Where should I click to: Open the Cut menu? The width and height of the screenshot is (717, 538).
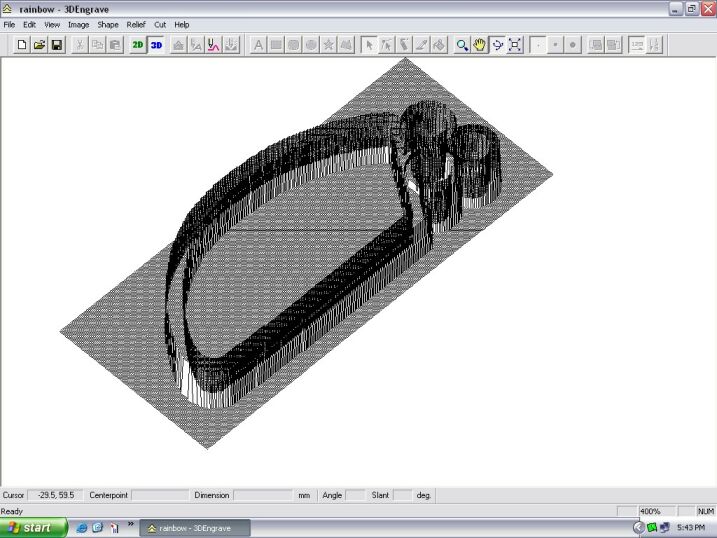[x=160, y=24]
